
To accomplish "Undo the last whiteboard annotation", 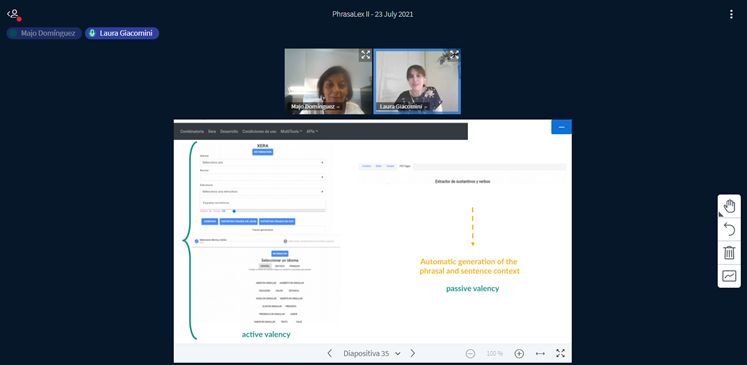I will (729, 229).
